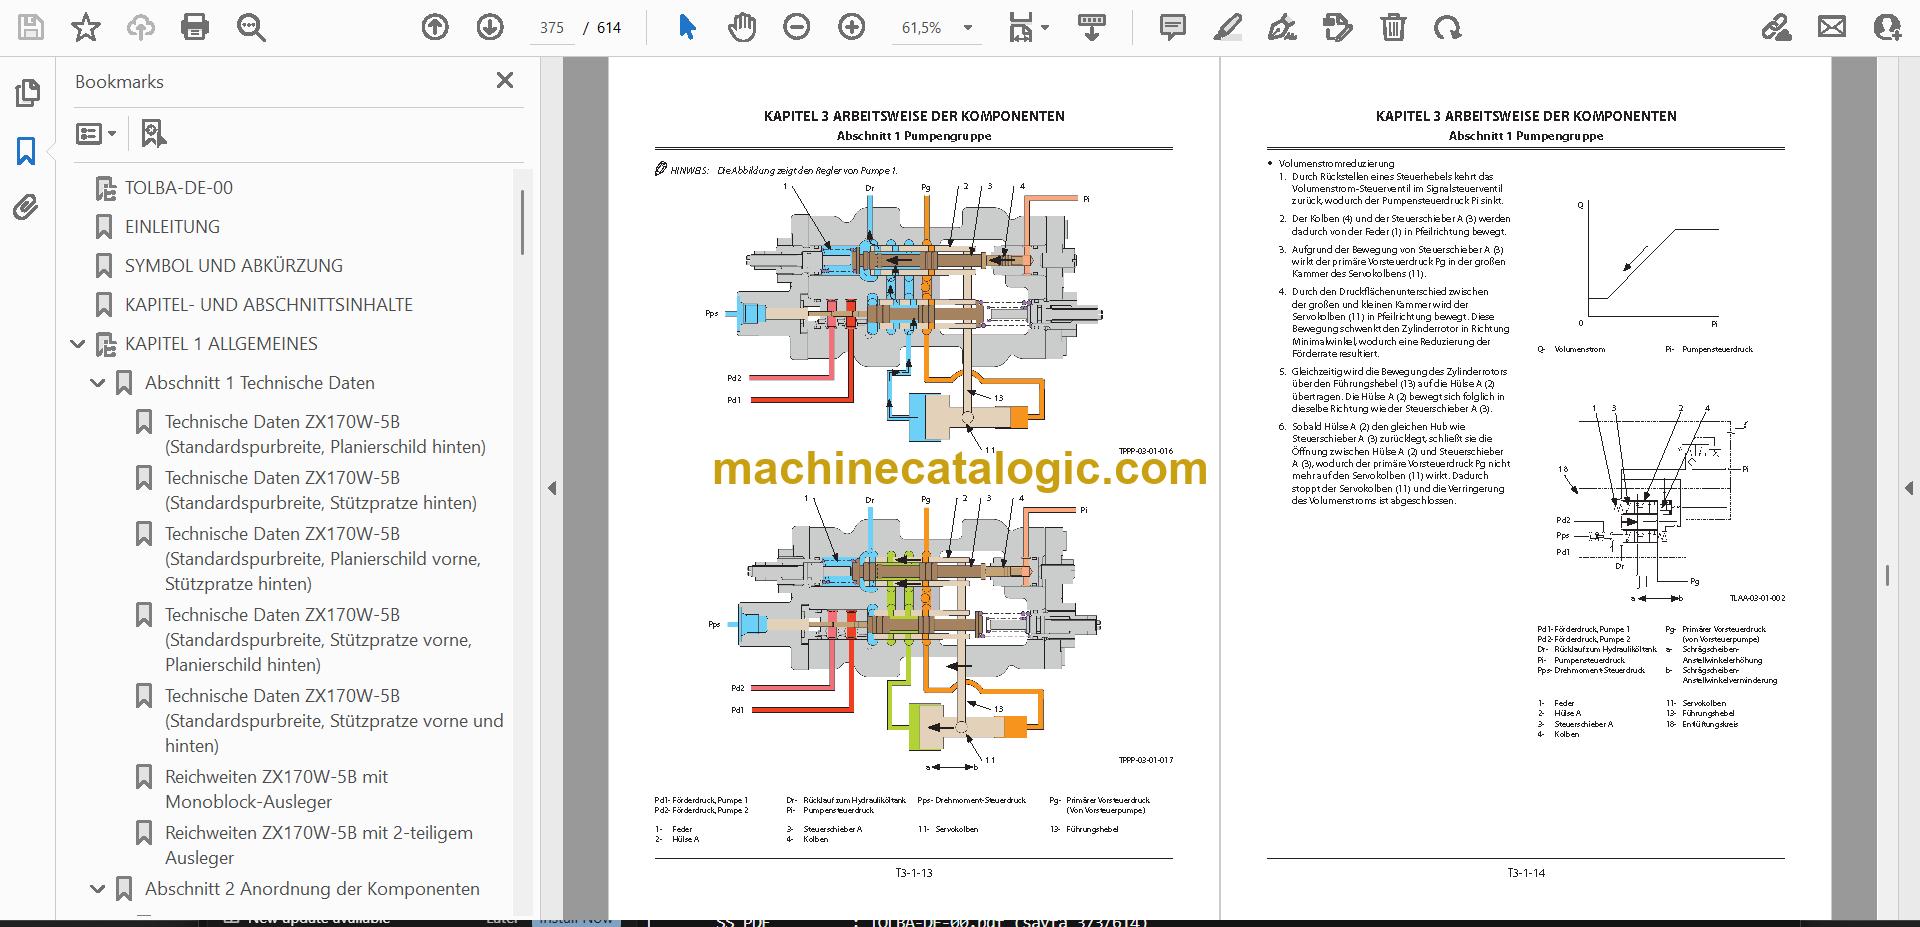This screenshot has height=927, width=1920.
Task: Select the highlighter pen tool
Action: tap(1227, 27)
